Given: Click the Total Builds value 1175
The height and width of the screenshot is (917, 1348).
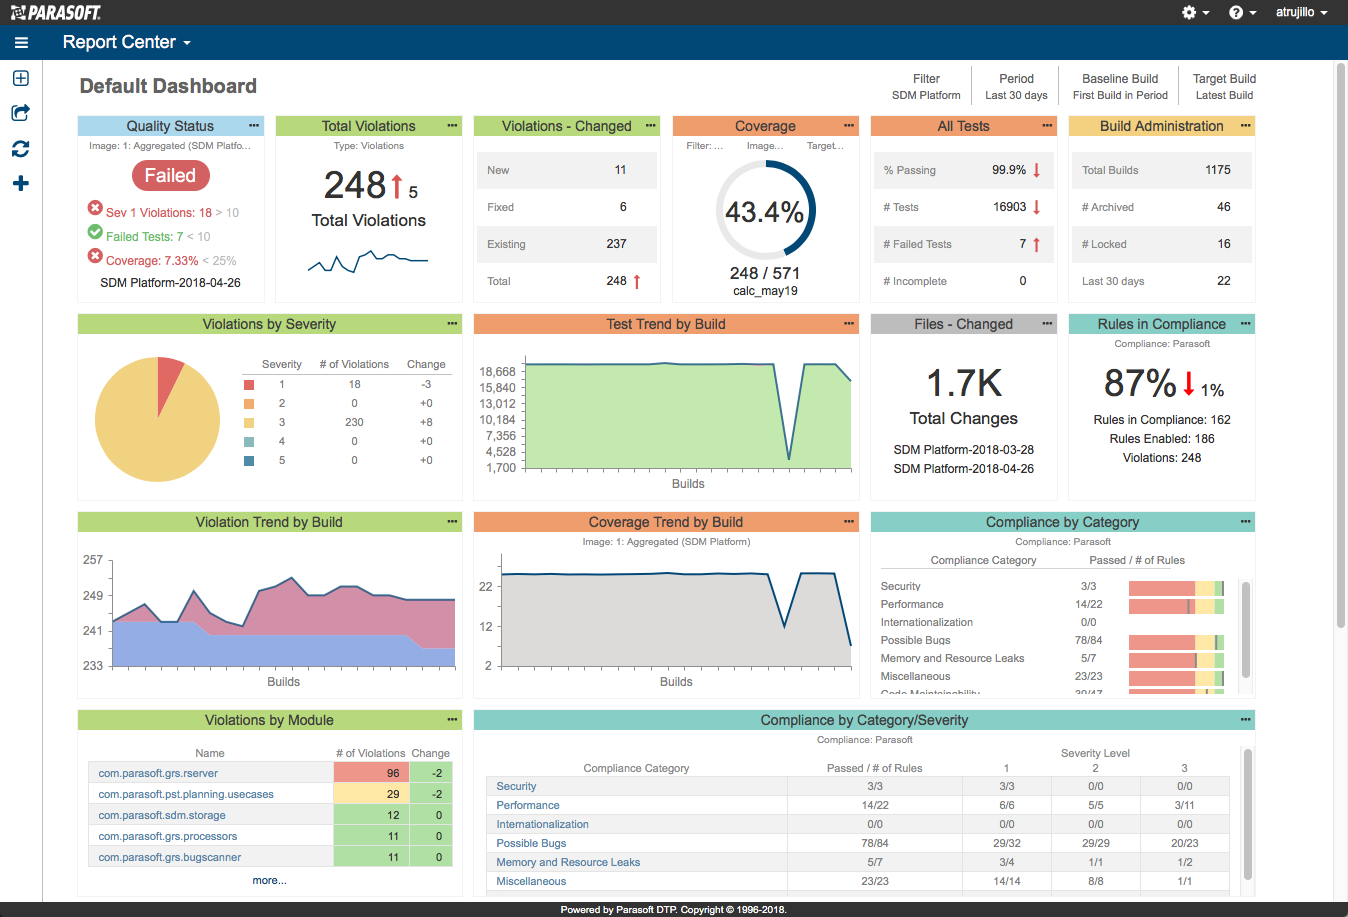Looking at the screenshot, I should (x=1218, y=170).
